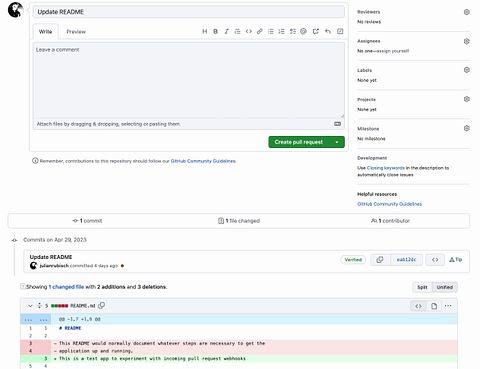Click the last square icon in comment toolbar
Image resolution: width=480 pixels, height=369 pixels.
(x=340, y=31)
